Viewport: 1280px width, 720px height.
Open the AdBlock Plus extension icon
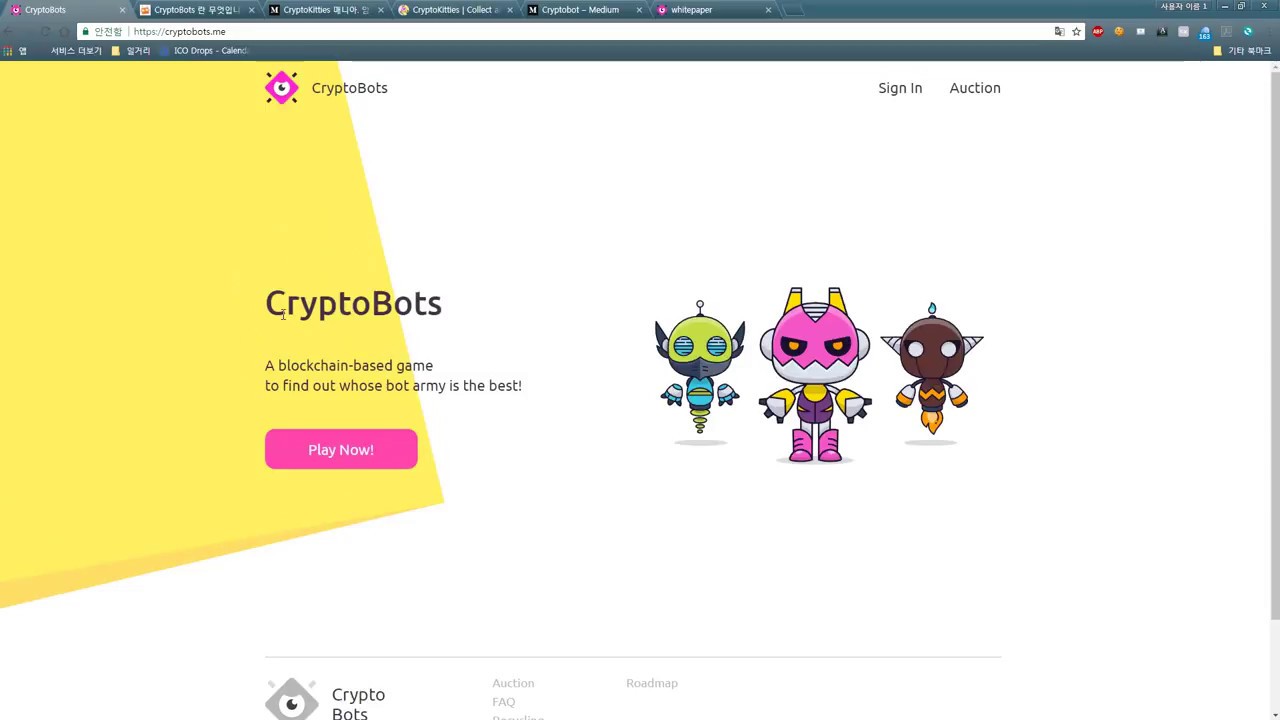1098,32
